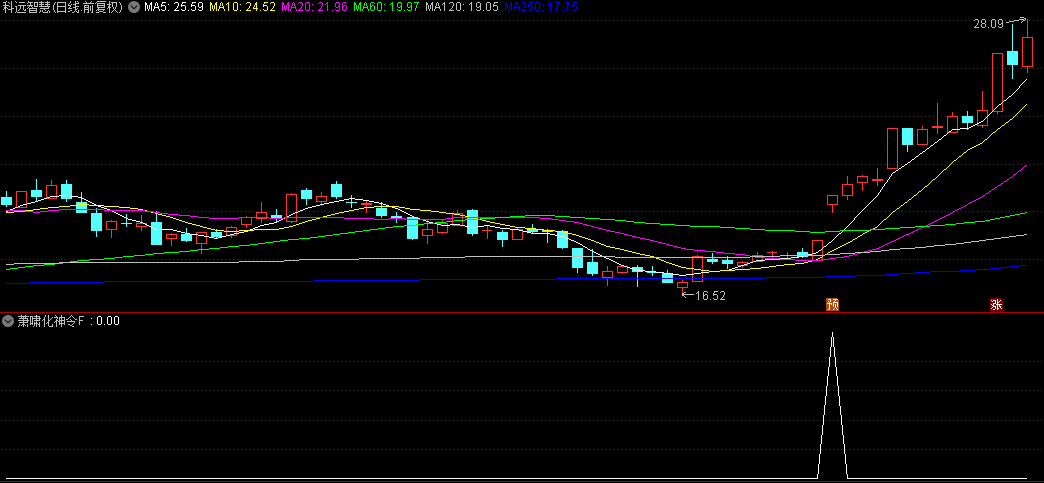Click the last red candlestick at far right
Viewport: 1044px width, 483px height.
(x=1027, y=51)
